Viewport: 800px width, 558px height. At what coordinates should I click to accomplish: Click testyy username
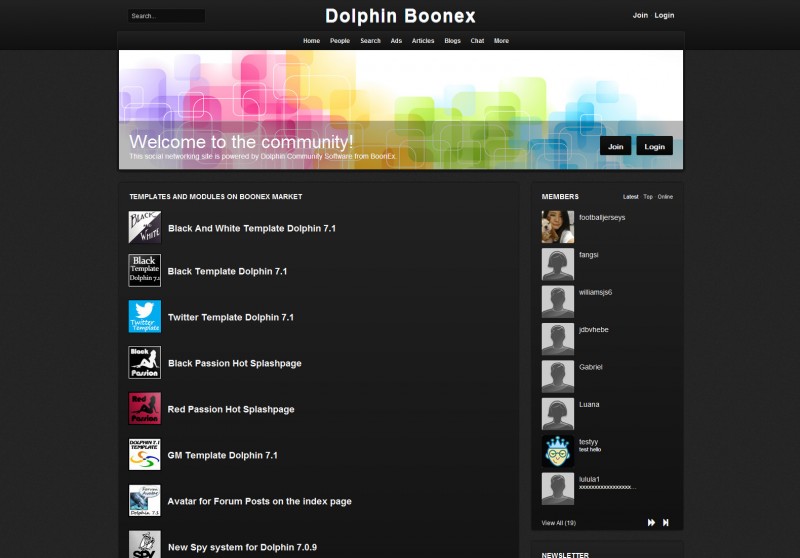pos(588,442)
